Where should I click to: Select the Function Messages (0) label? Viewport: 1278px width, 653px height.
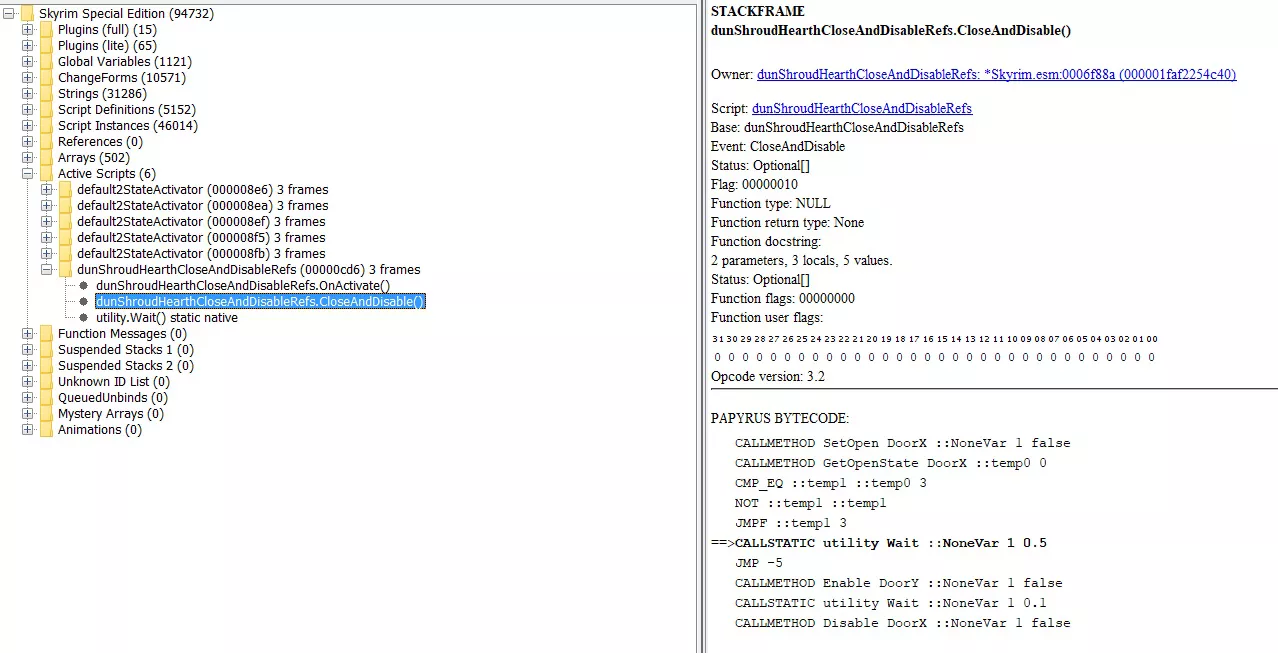122,334
